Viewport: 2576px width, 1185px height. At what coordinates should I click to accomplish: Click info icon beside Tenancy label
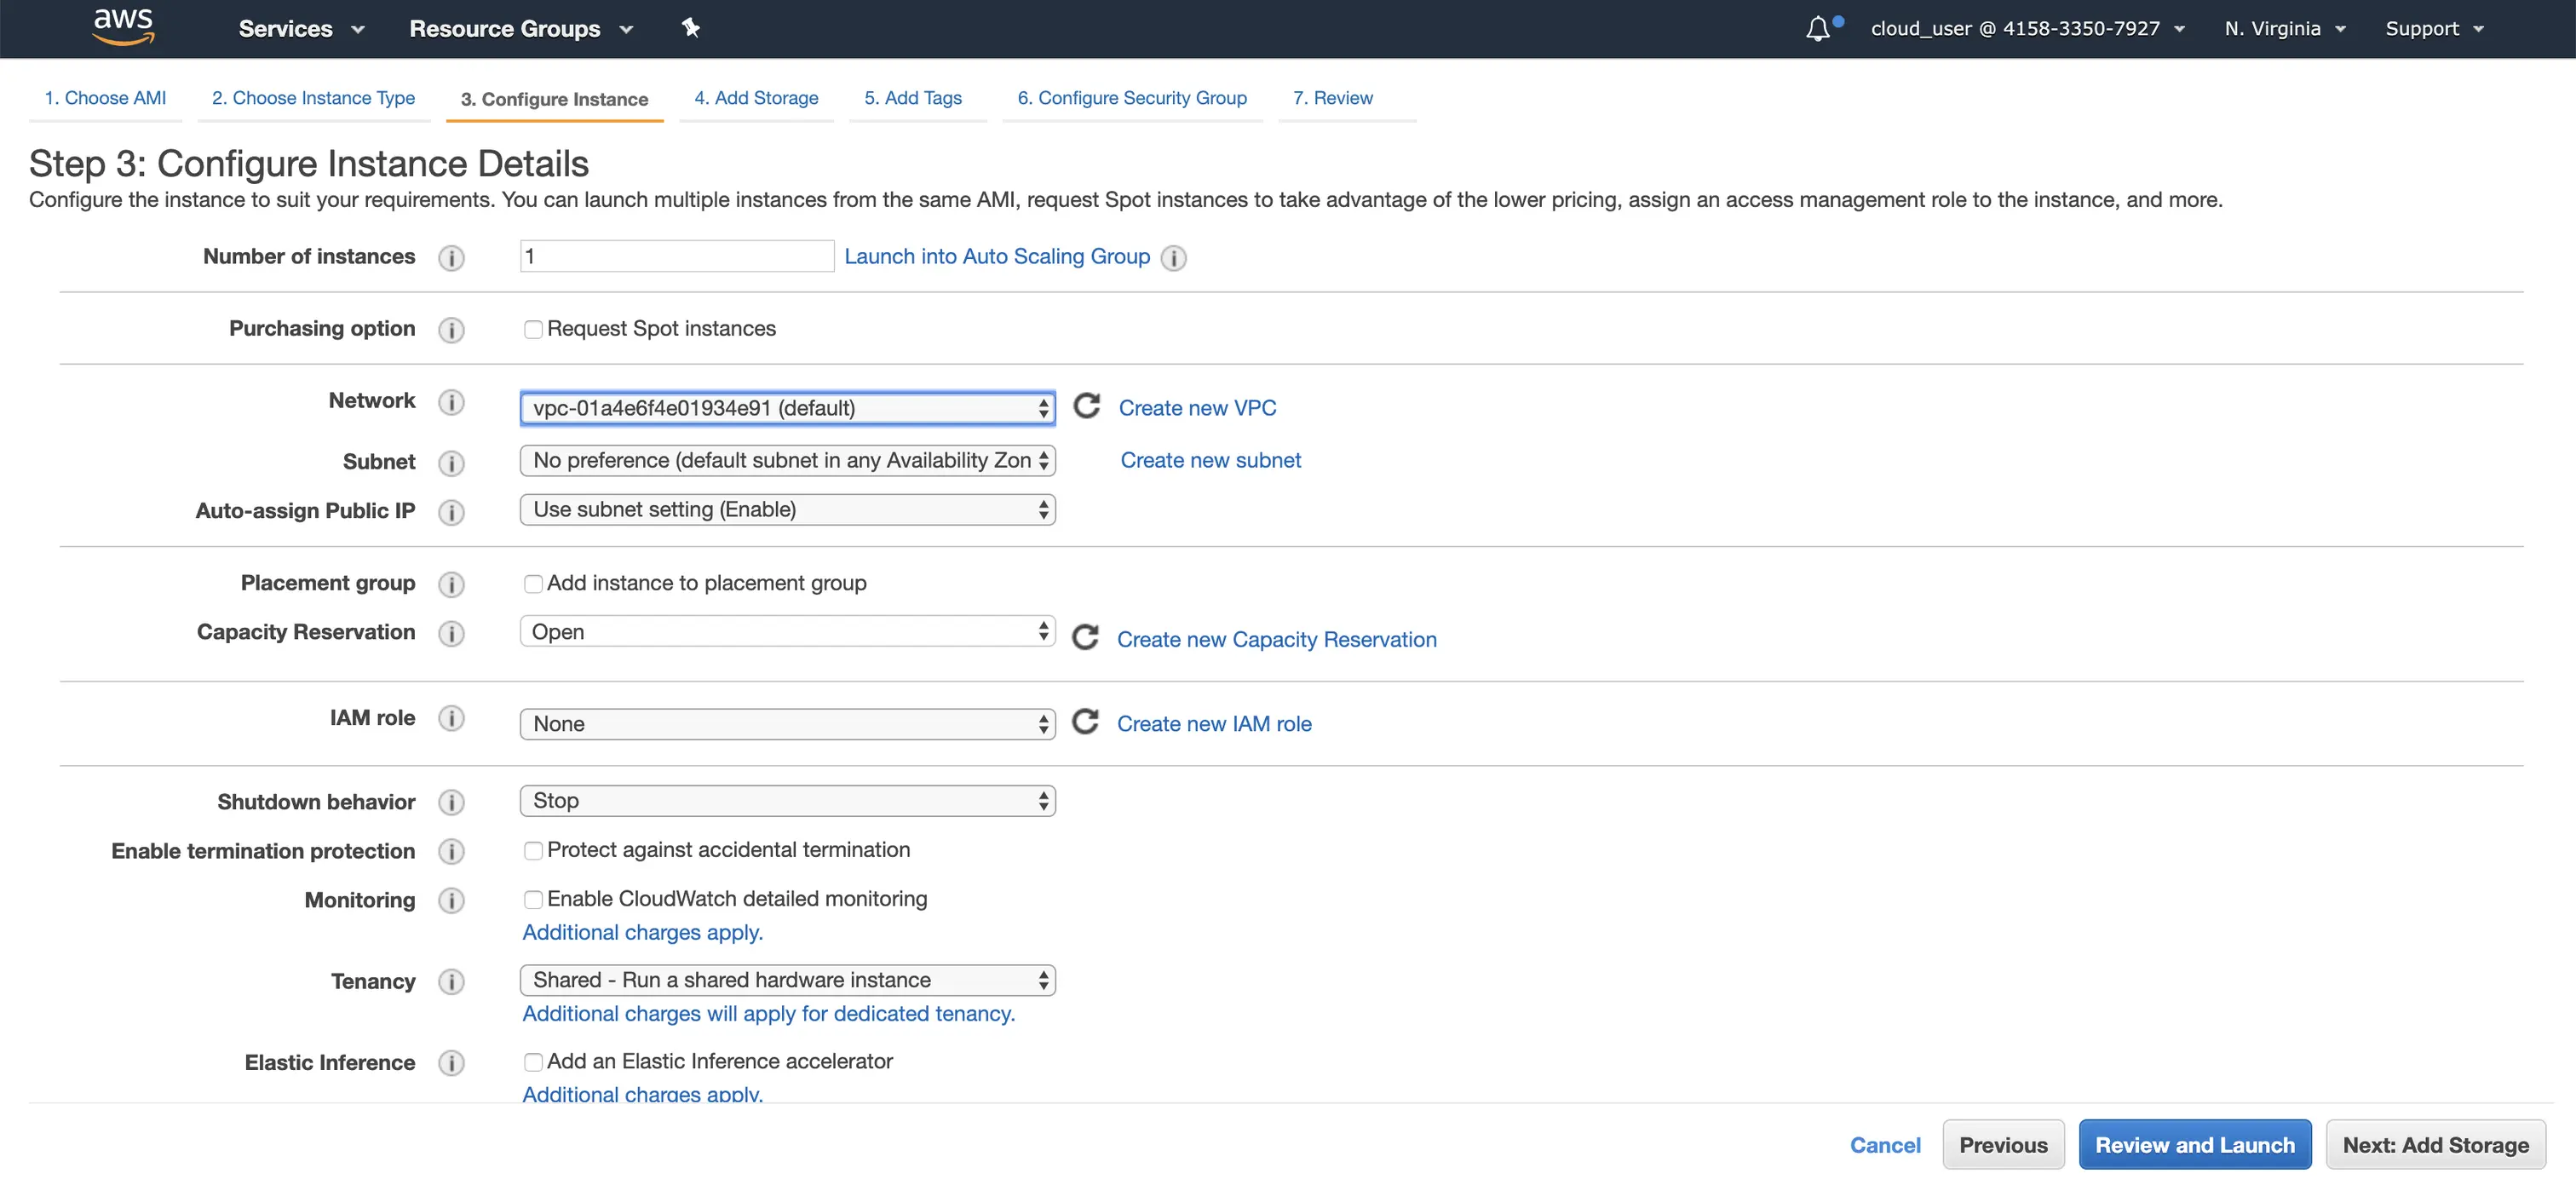click(x=451, y=981)
